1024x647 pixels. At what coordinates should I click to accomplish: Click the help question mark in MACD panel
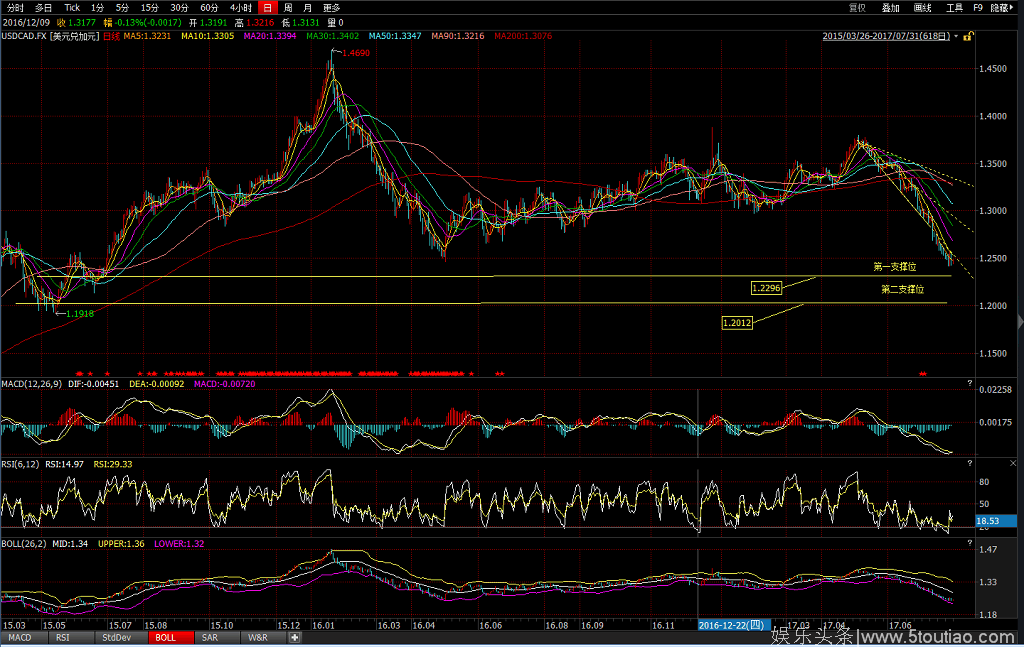pos(970,383)
